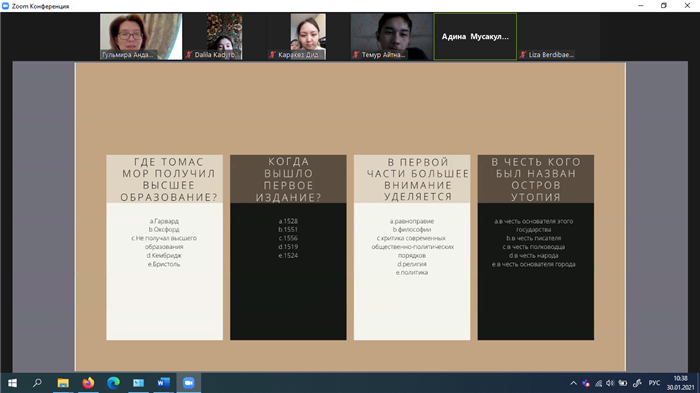The width and height of the screenshot is (700, 393).
Task: Open clock and date flyout
Action: pyautogui.click(x=680, y=383)
